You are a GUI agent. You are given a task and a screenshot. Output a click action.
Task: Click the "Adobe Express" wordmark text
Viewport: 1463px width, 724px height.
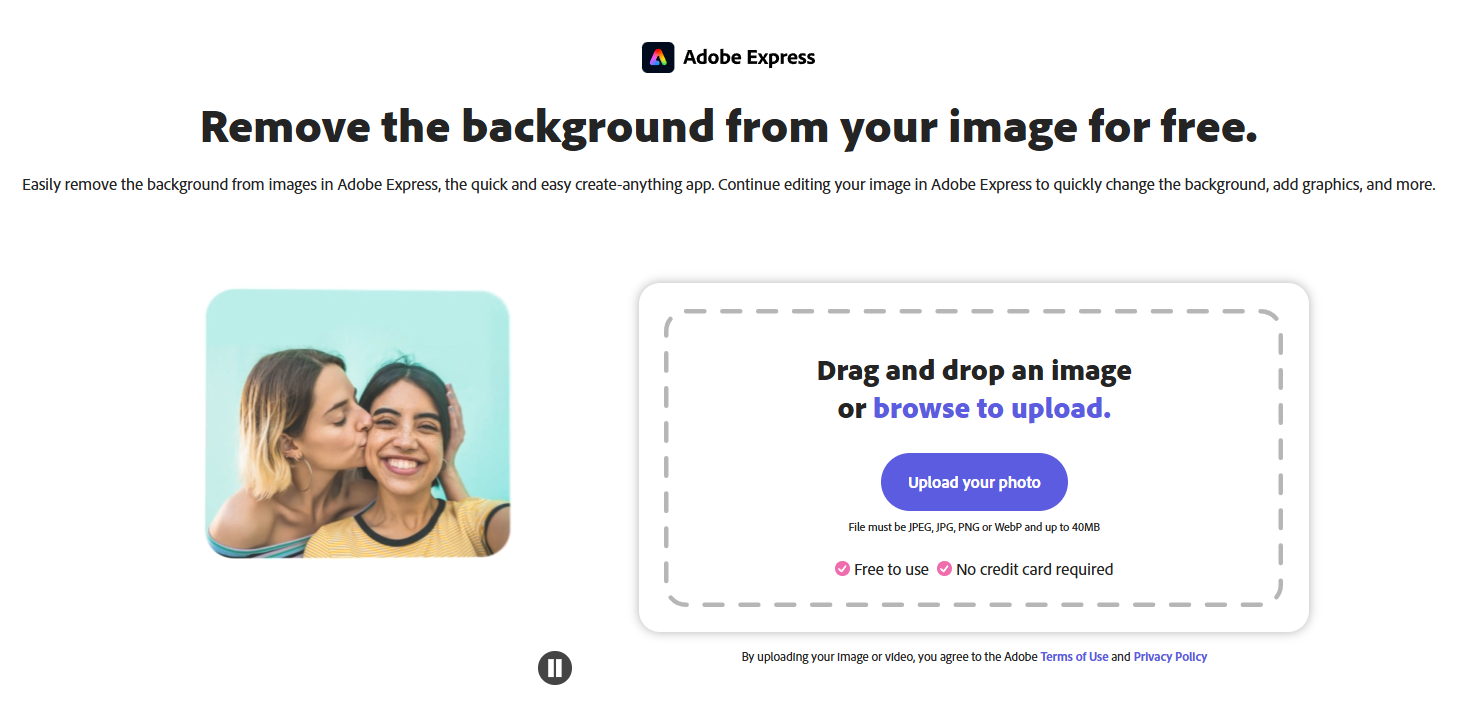pyautogui.click(x=750, y=57)
